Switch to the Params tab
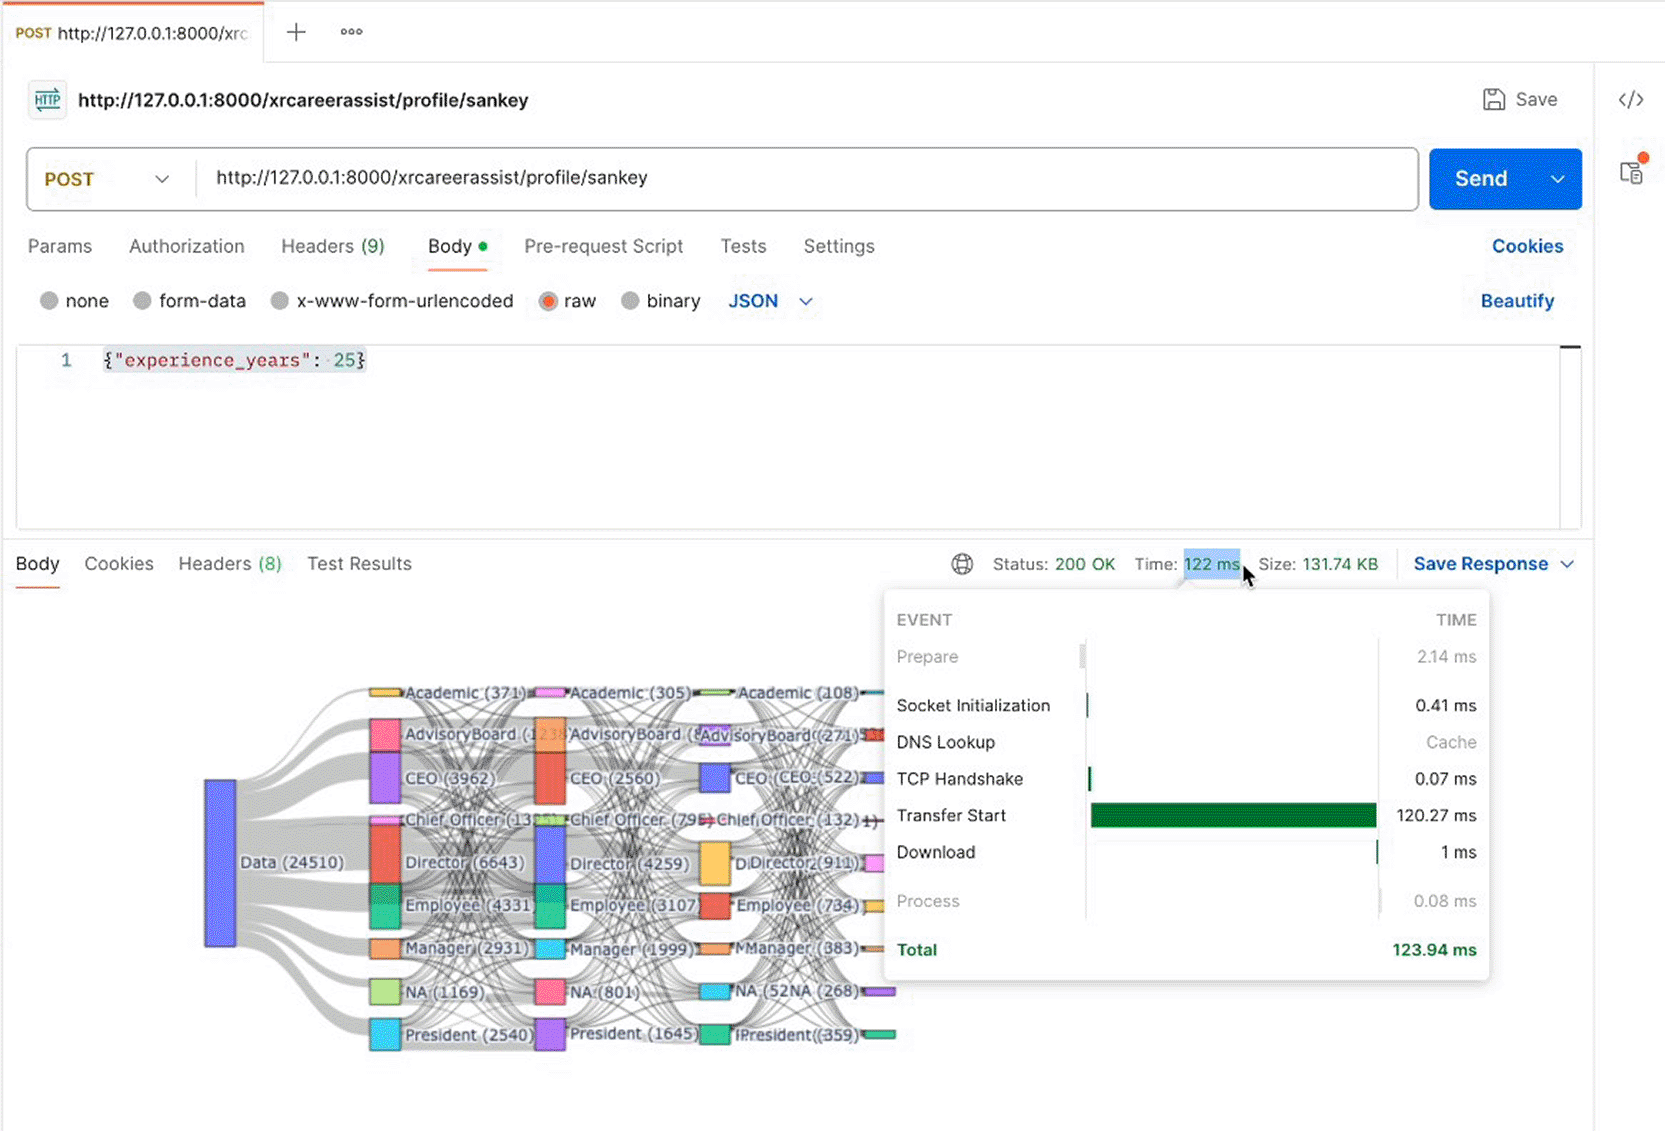Viewport: 1665px width, 1131px height. [x=60, y=246]
